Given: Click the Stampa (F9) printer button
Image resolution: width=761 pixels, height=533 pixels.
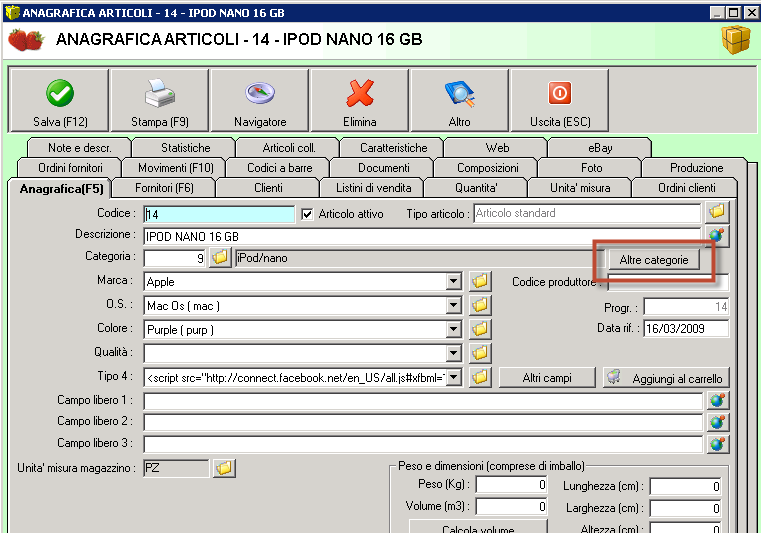Looking at the screenshot, I should (160, 100).
